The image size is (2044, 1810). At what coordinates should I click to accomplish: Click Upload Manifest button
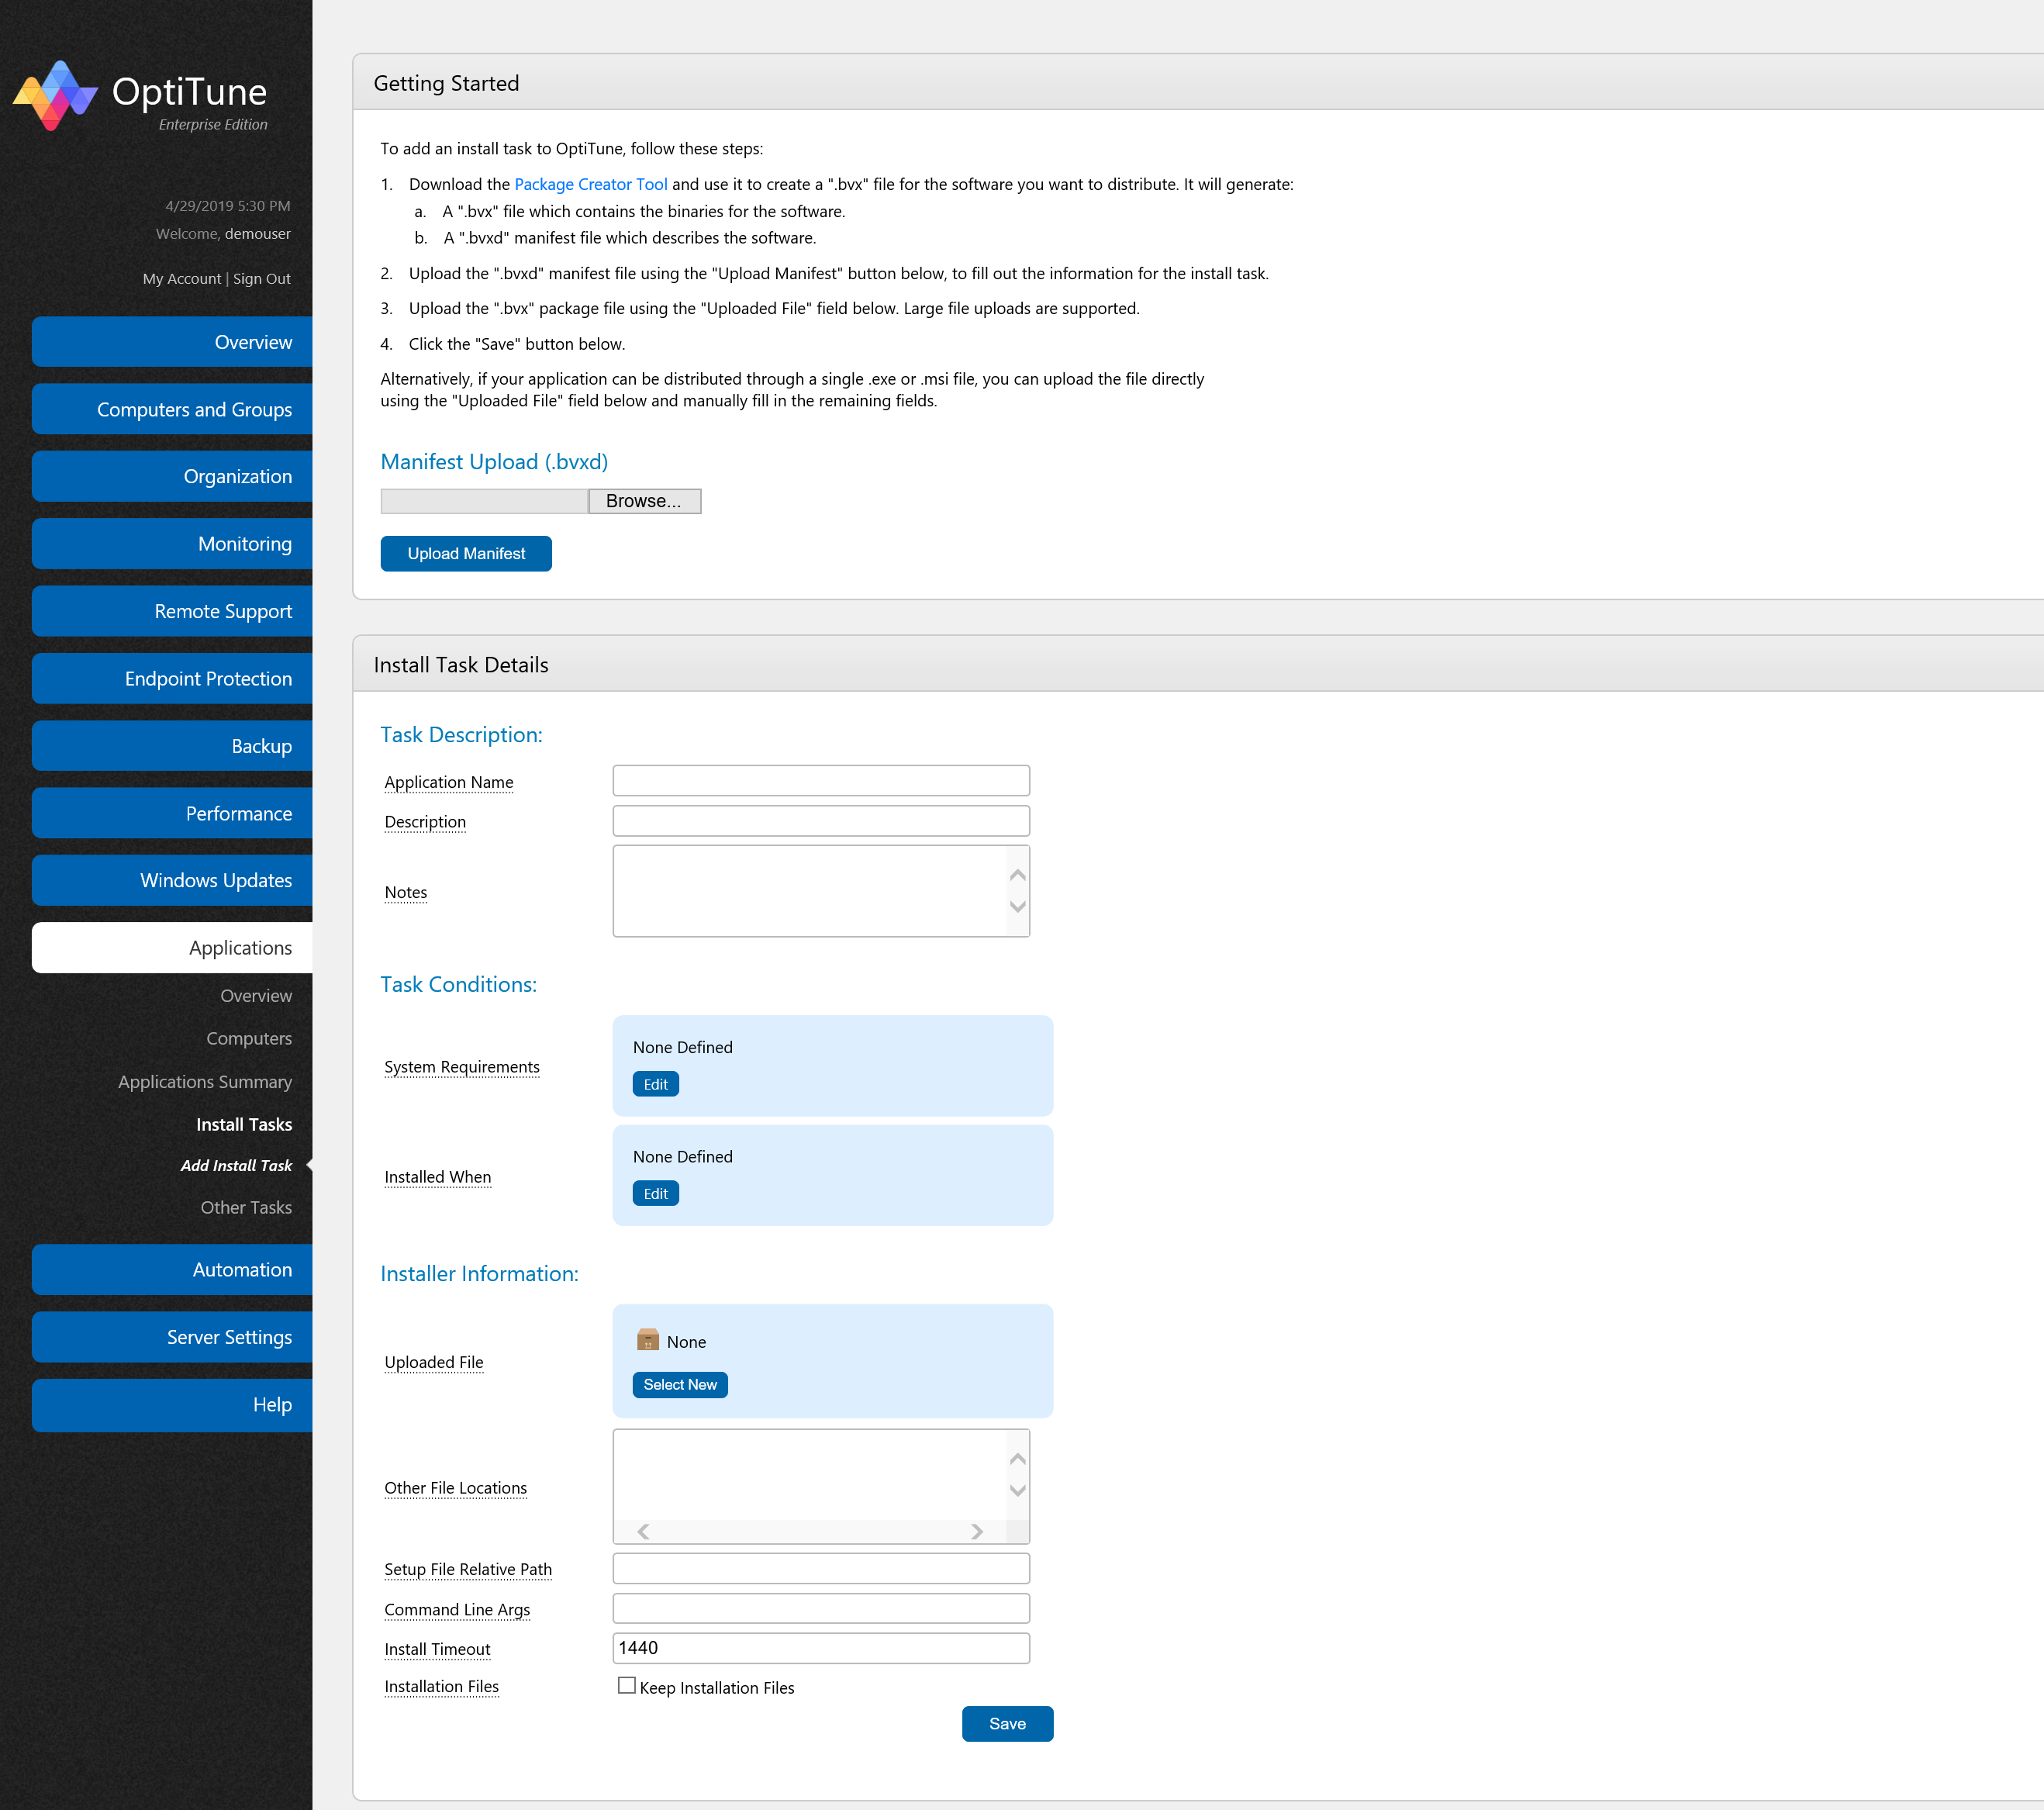point(465,553)
